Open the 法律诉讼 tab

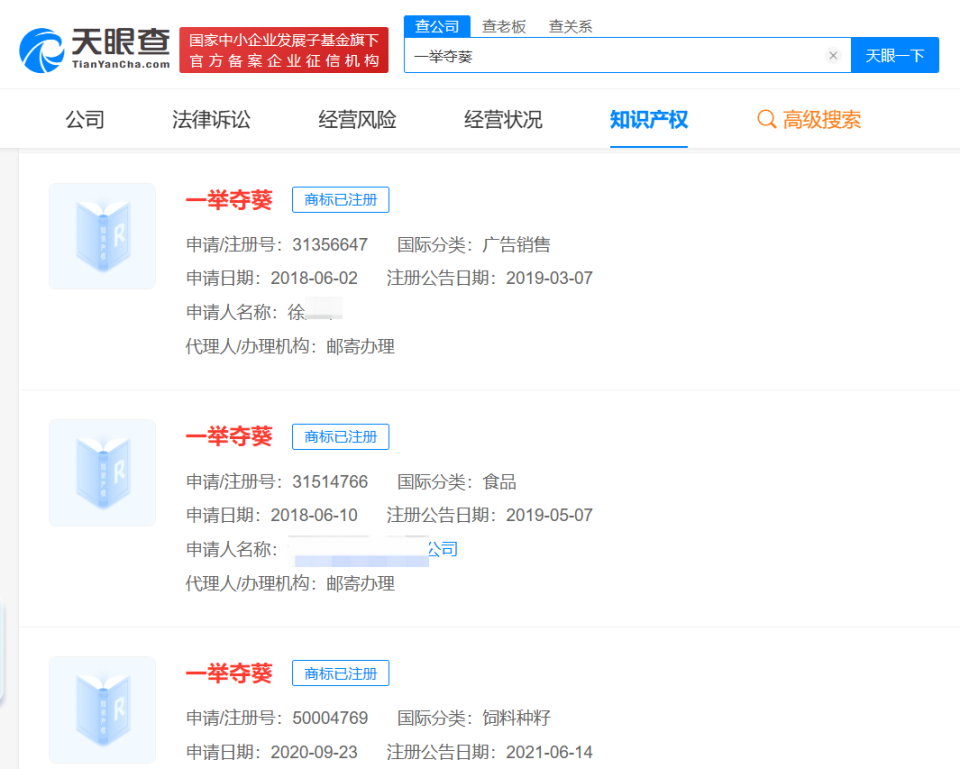pyautogui.click(x=211, y=119)
